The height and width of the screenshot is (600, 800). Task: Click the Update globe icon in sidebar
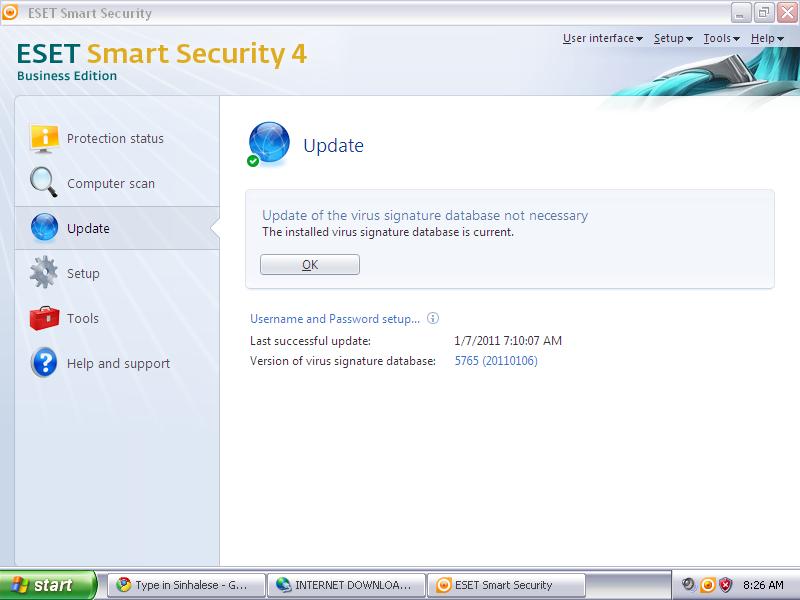44,227
